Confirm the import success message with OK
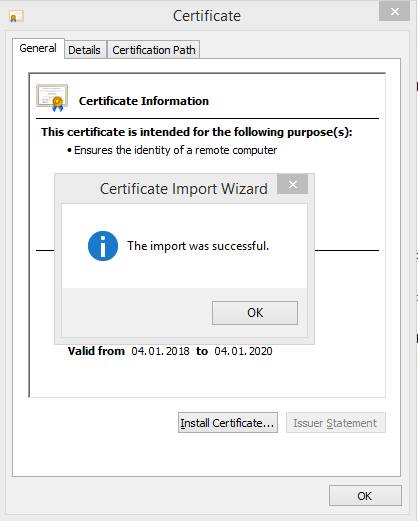Viewport: 418px width, 521px height. click(x=255, y=313)
